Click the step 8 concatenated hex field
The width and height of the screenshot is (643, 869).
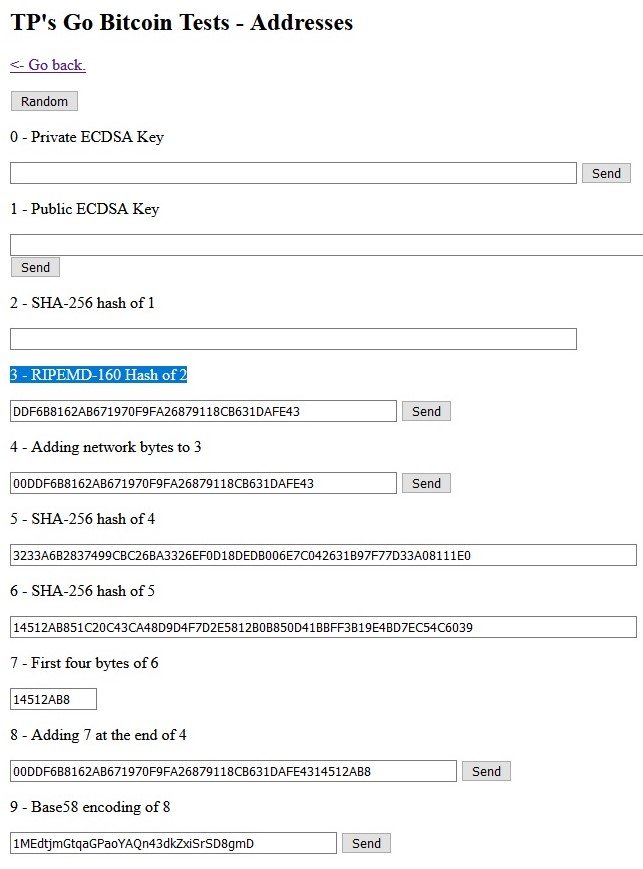tap(233, 771)
